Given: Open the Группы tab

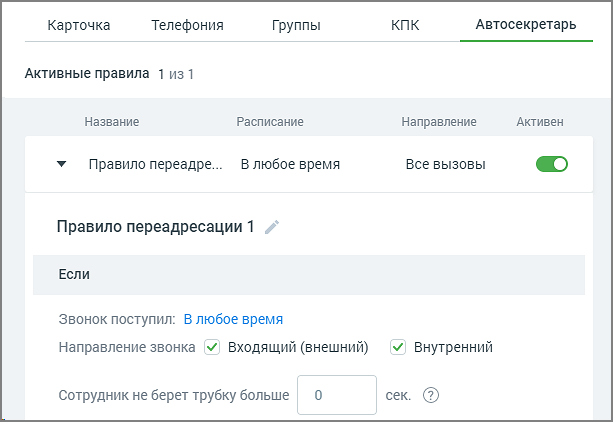Looking at the screenshot, I should [296, 25].
